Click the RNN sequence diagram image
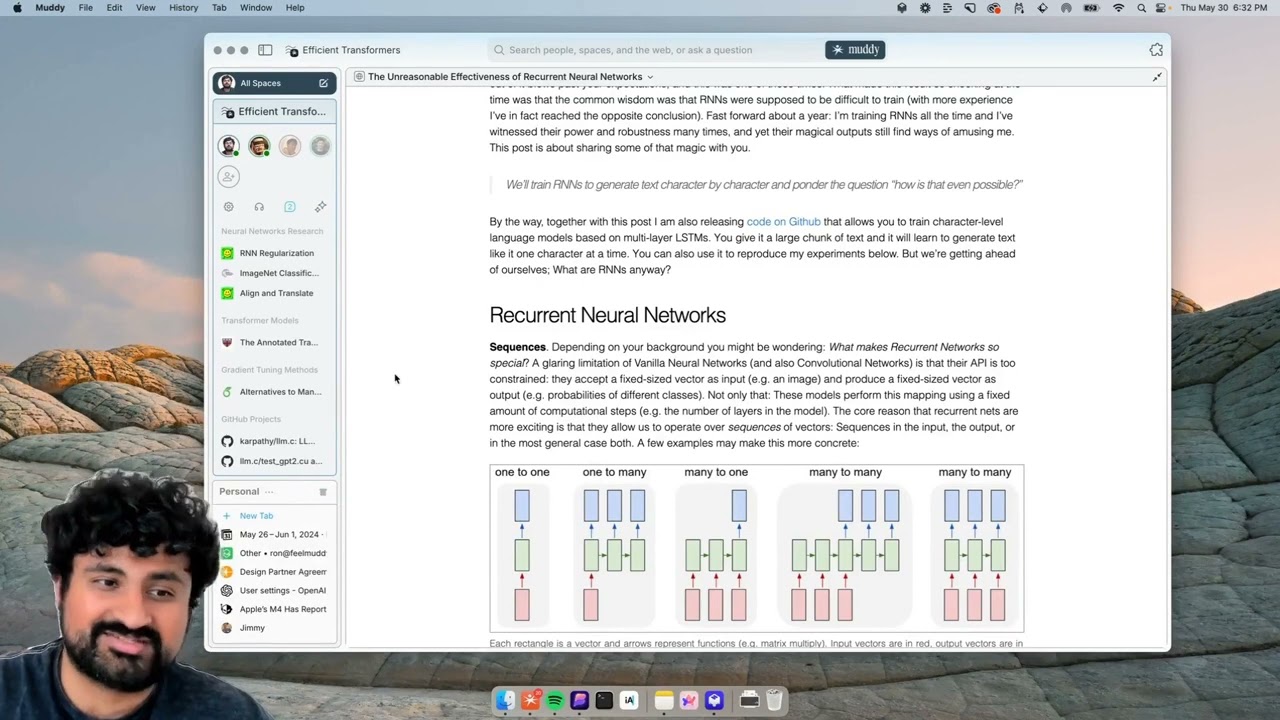Screen dimensions: 1280x720 pos(757,548)
